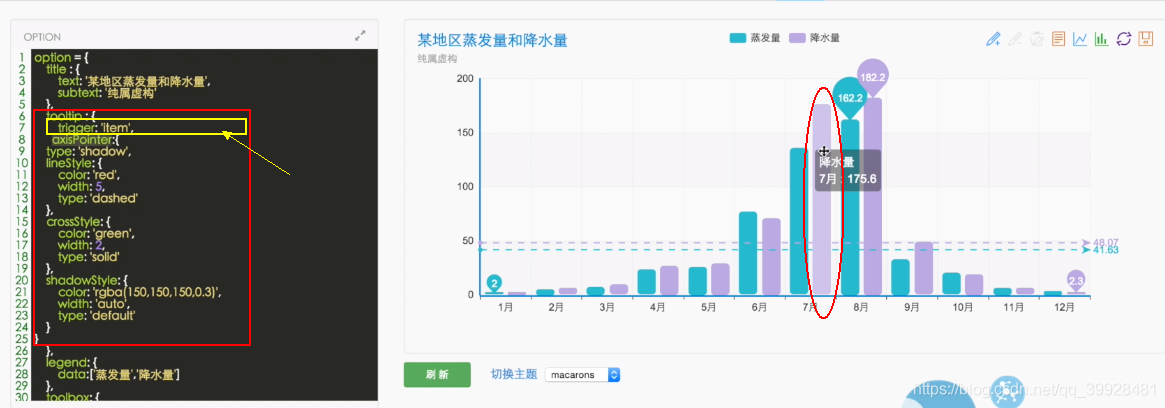The width and height of the screenshot is (1165, 408).
Task: Click the 9月 降水量 bar
Action: (924, 268)
